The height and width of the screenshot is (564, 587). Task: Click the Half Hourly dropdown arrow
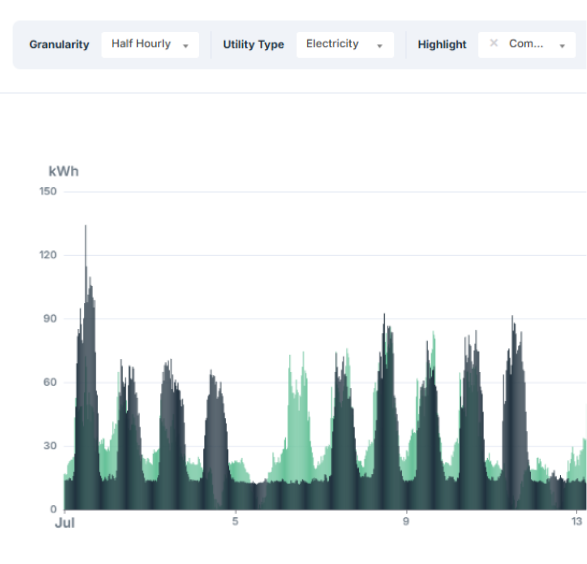186,46
